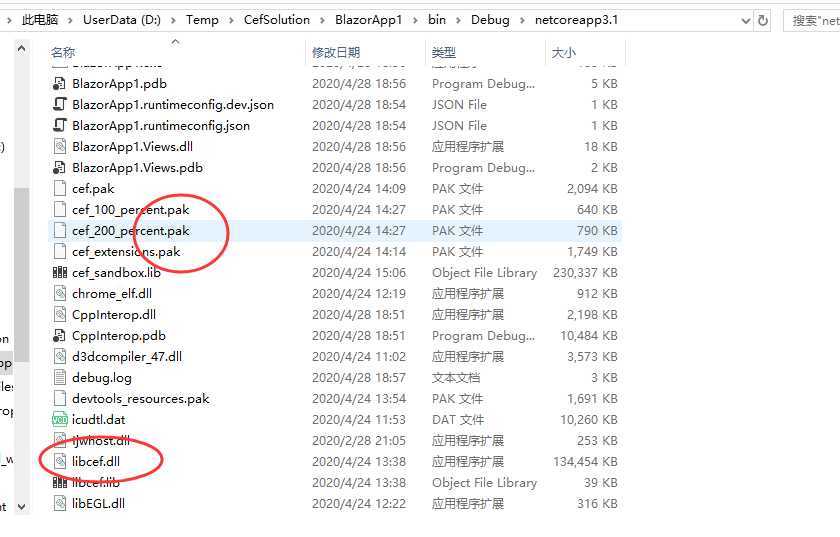Go to the bin folder breadcrumb

coord(437,20)
